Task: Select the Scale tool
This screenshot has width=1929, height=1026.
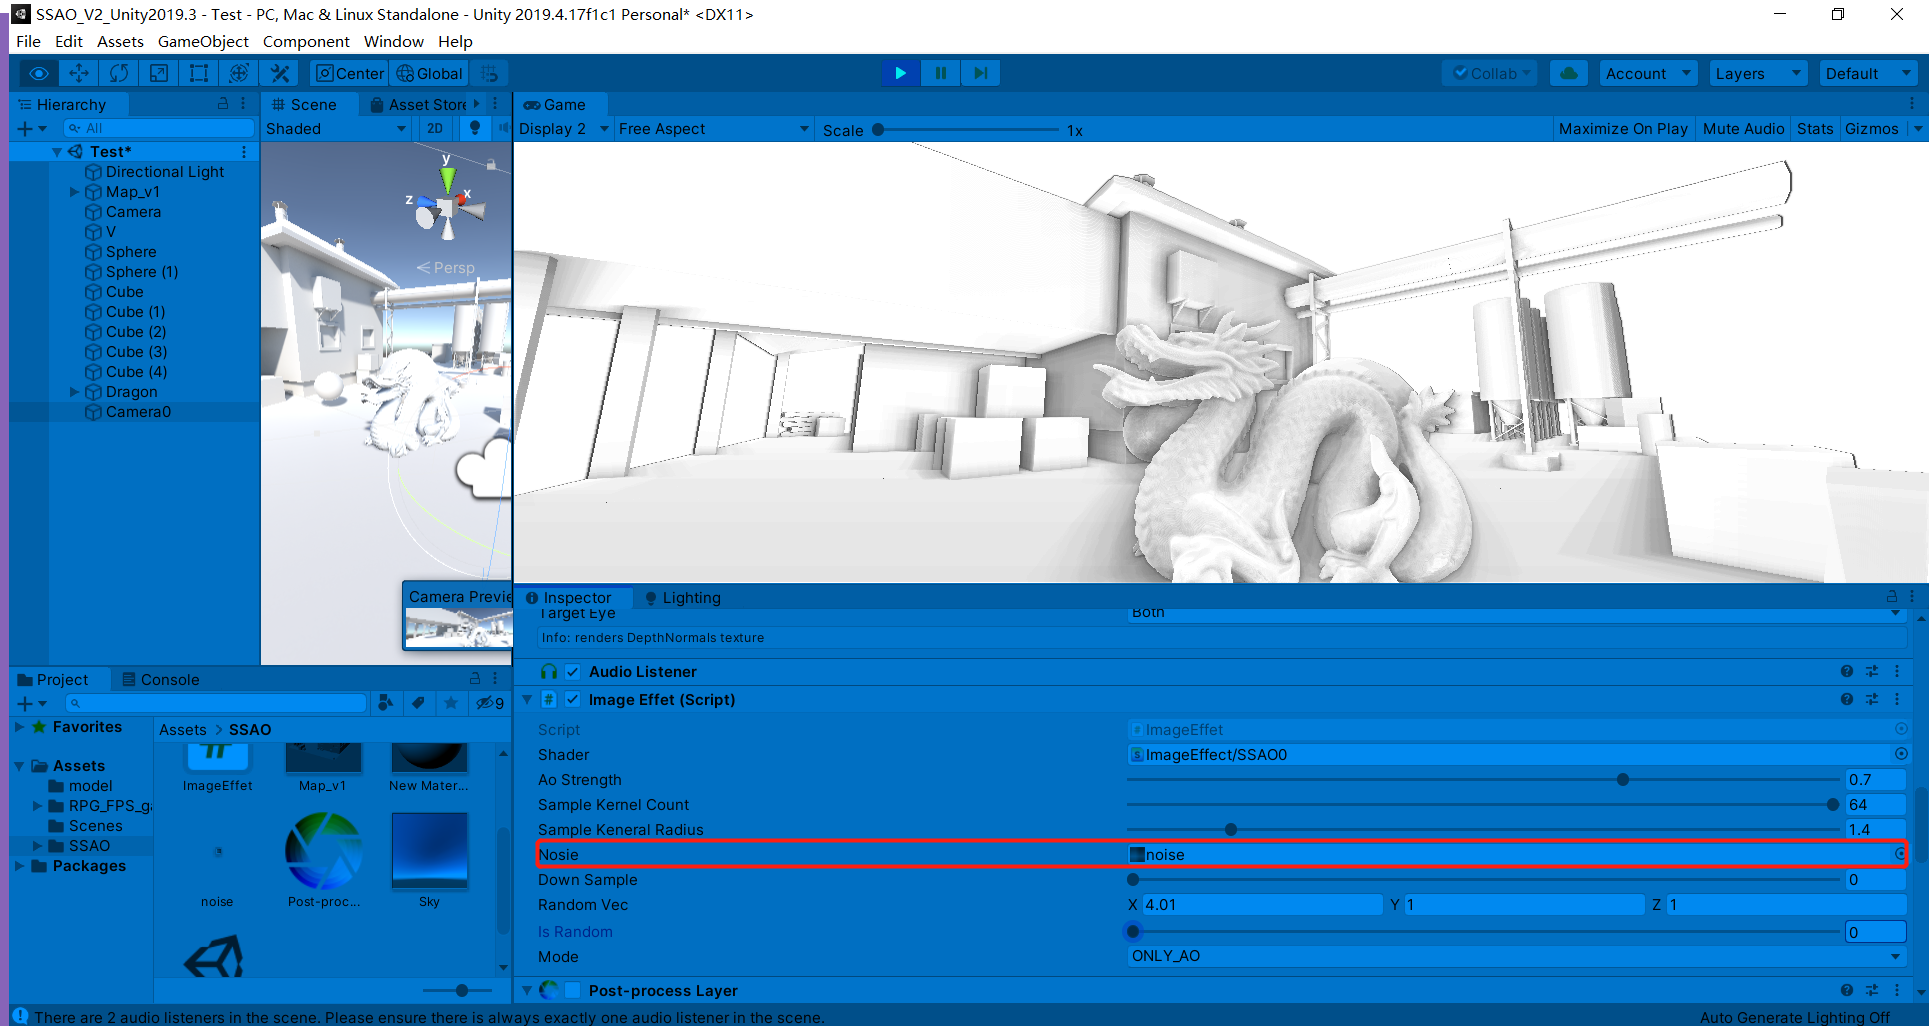Action: point(159,73)
